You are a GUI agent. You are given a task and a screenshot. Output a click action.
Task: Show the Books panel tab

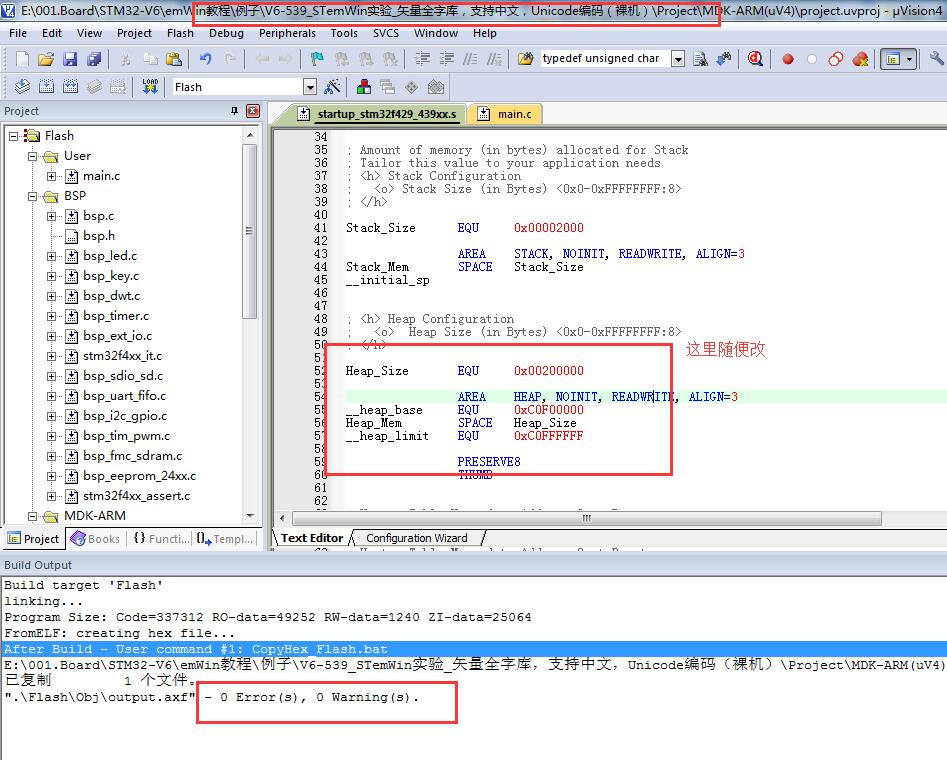click(95, 538)
